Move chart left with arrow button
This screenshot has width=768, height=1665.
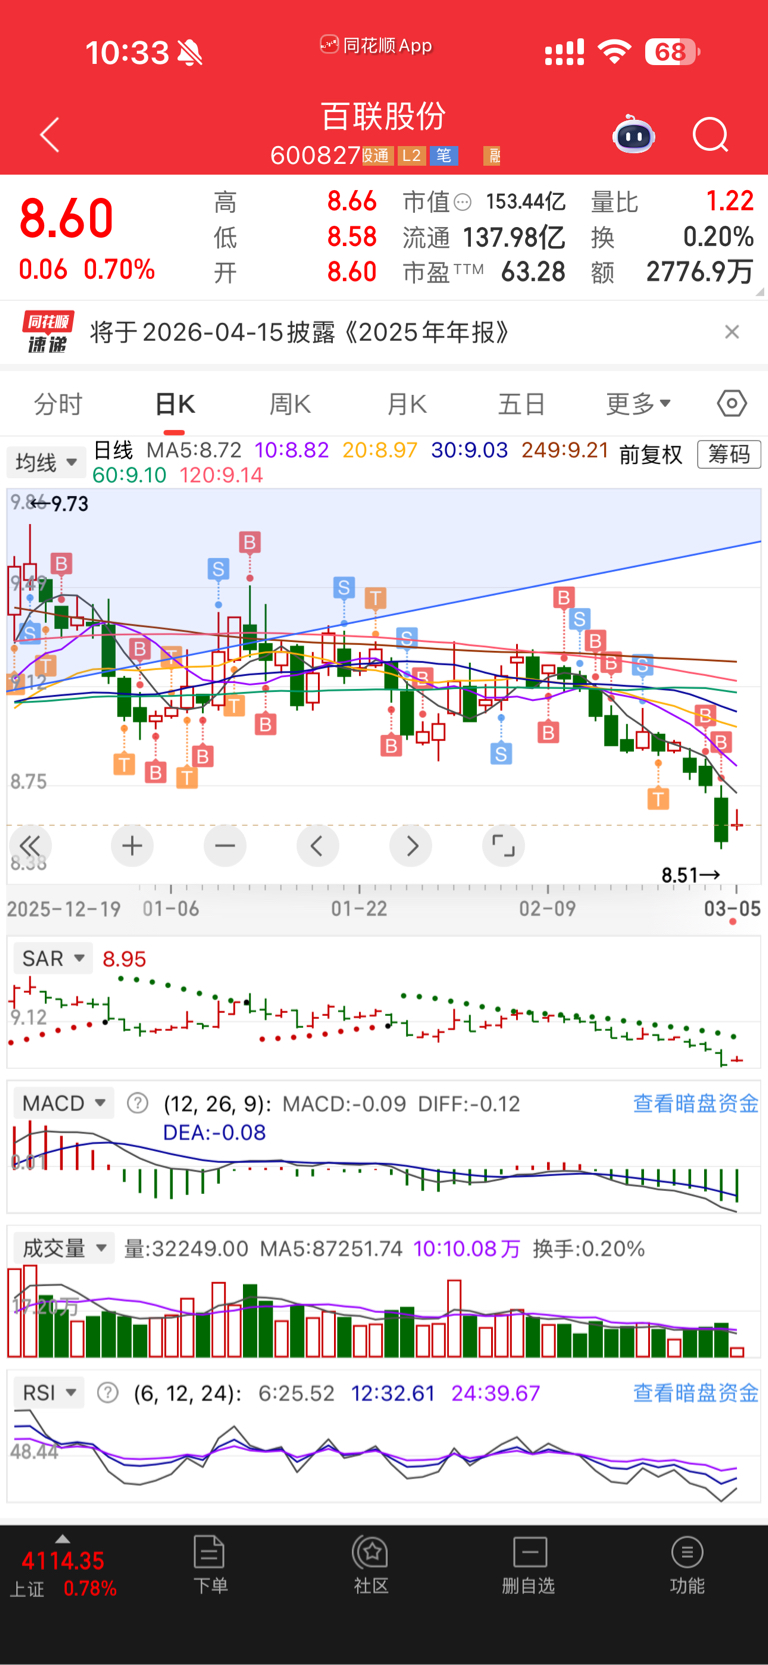(x=318, y=846)
